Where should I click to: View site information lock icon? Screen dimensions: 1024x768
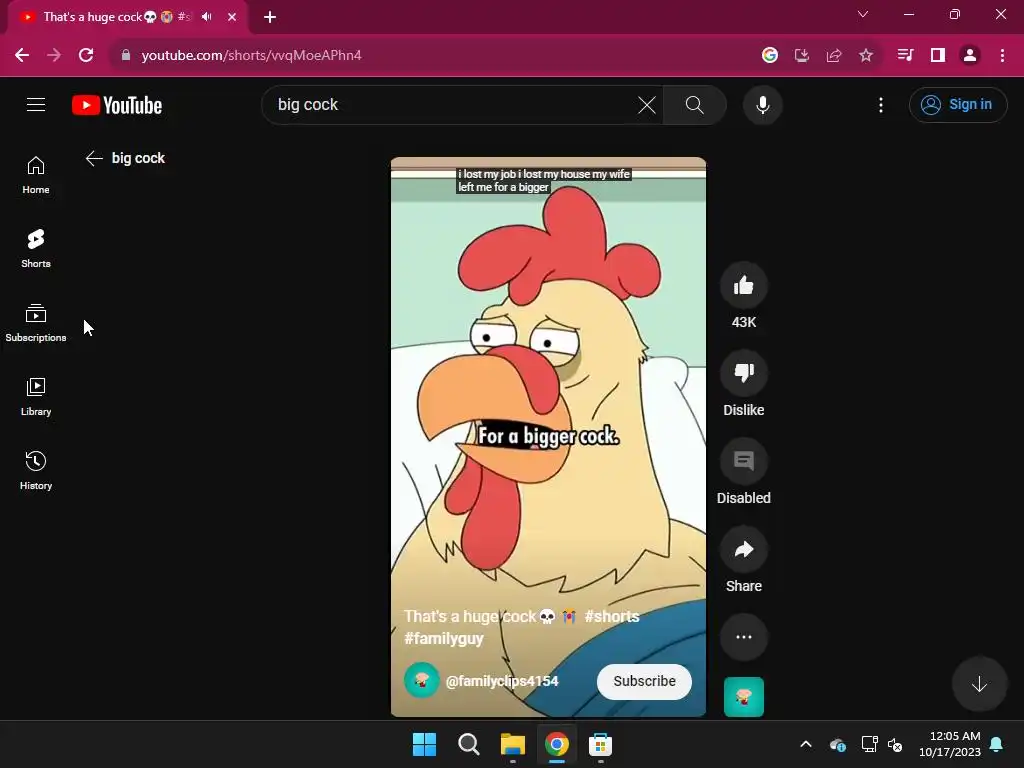coord(126,55)
